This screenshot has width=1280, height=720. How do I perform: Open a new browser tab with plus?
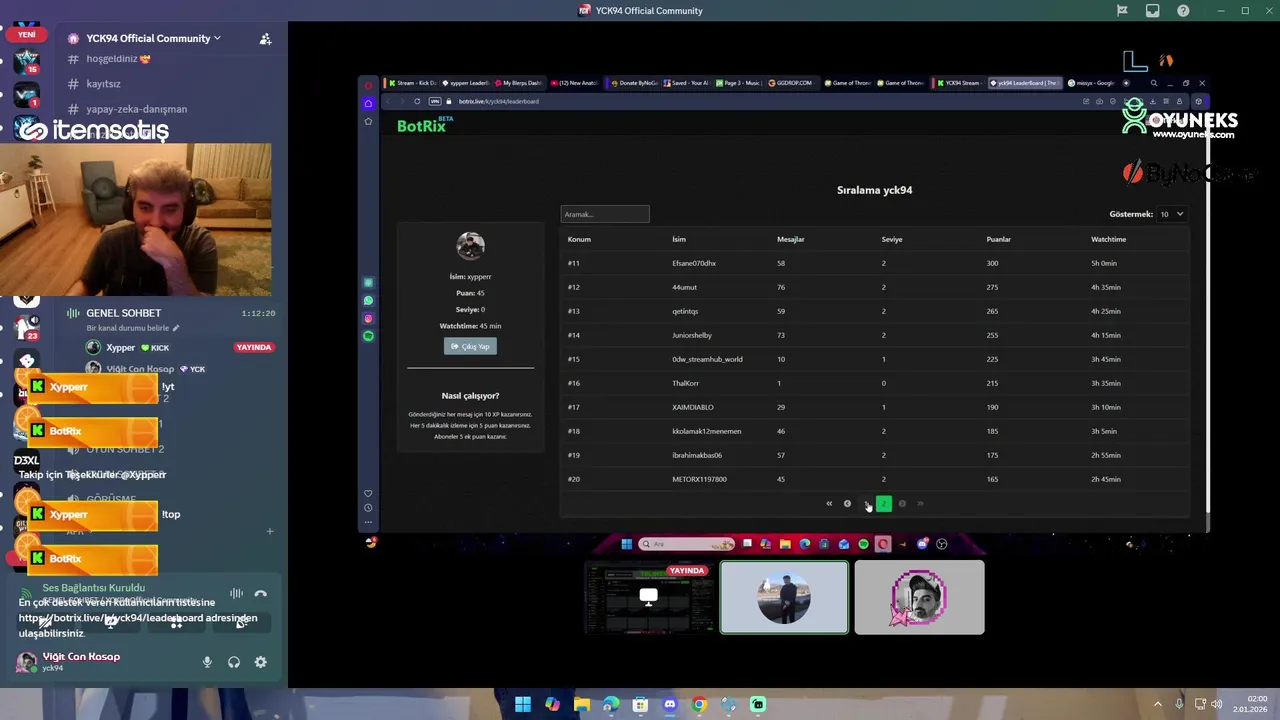tap(1126, 83)
